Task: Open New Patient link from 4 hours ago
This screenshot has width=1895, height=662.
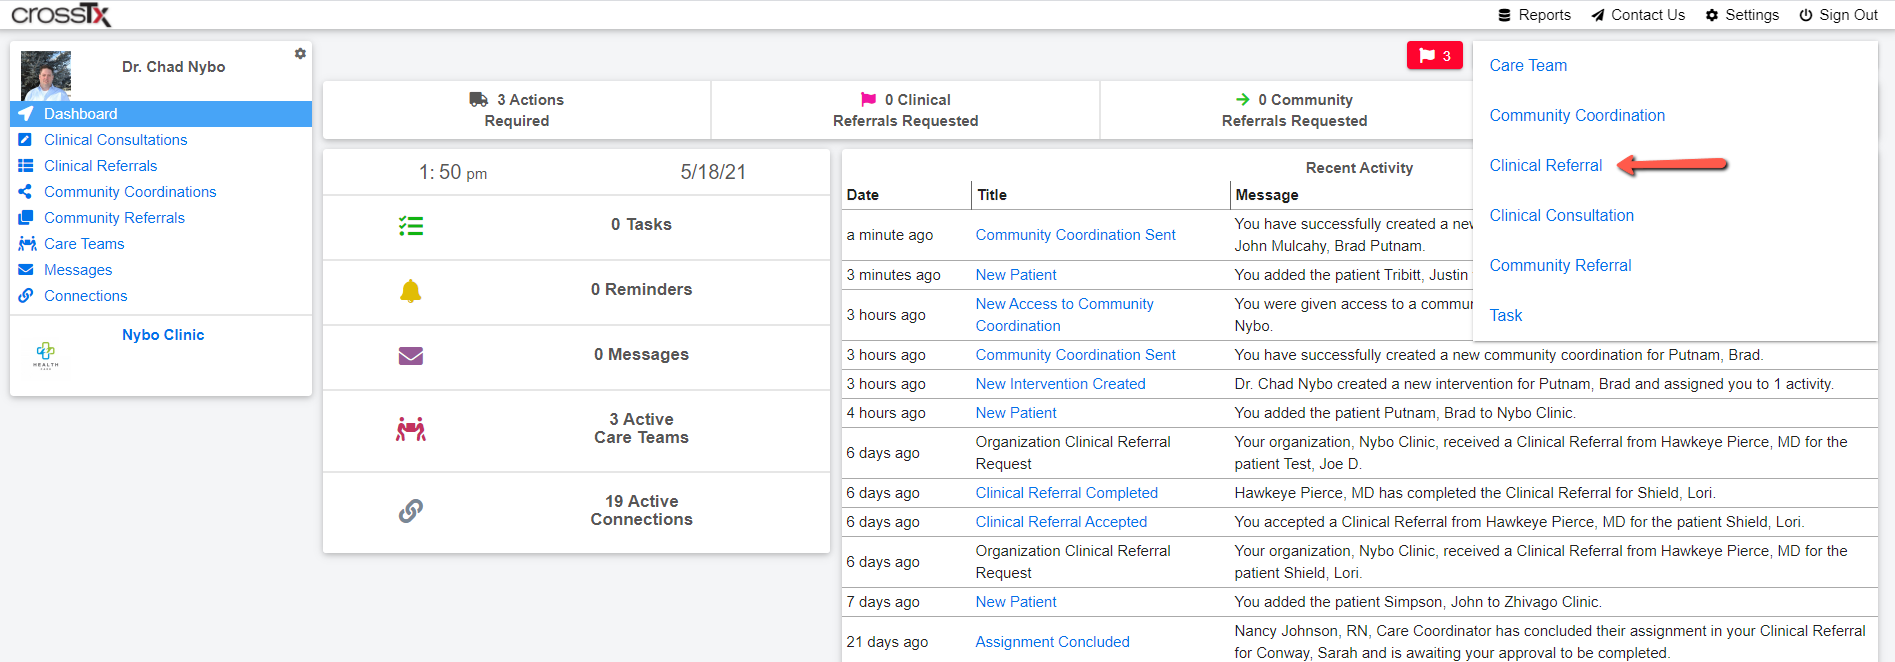Action: (1016, 413)
